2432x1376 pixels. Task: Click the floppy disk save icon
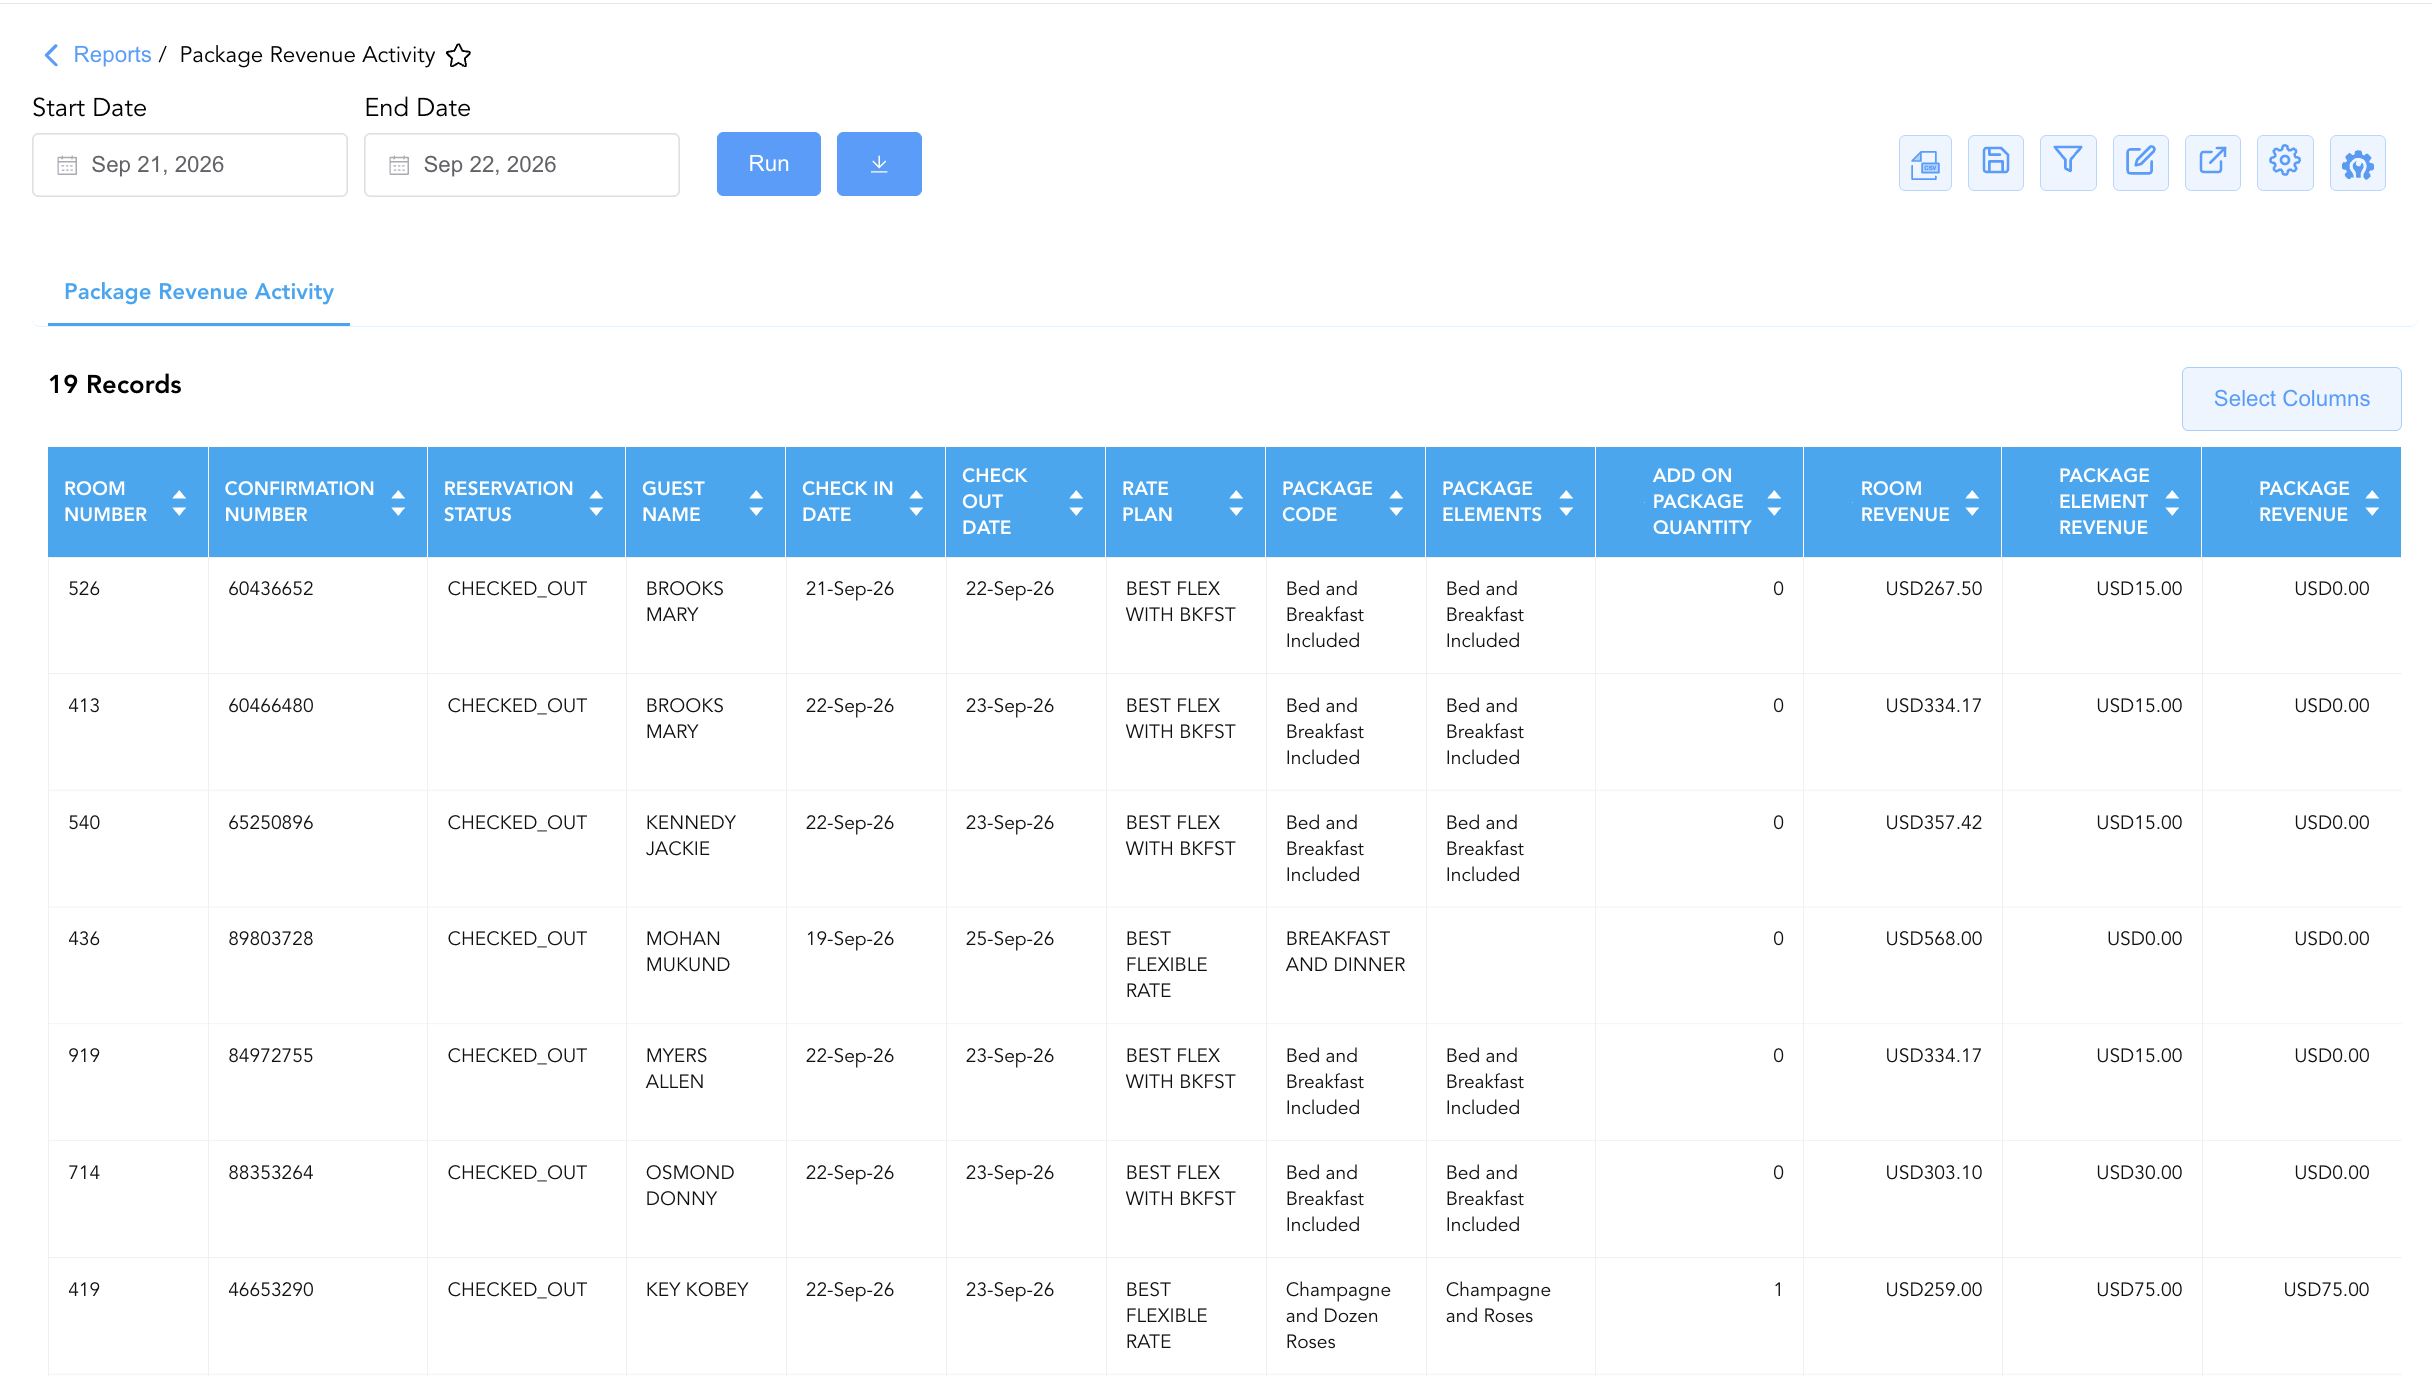click(1996, 163)
